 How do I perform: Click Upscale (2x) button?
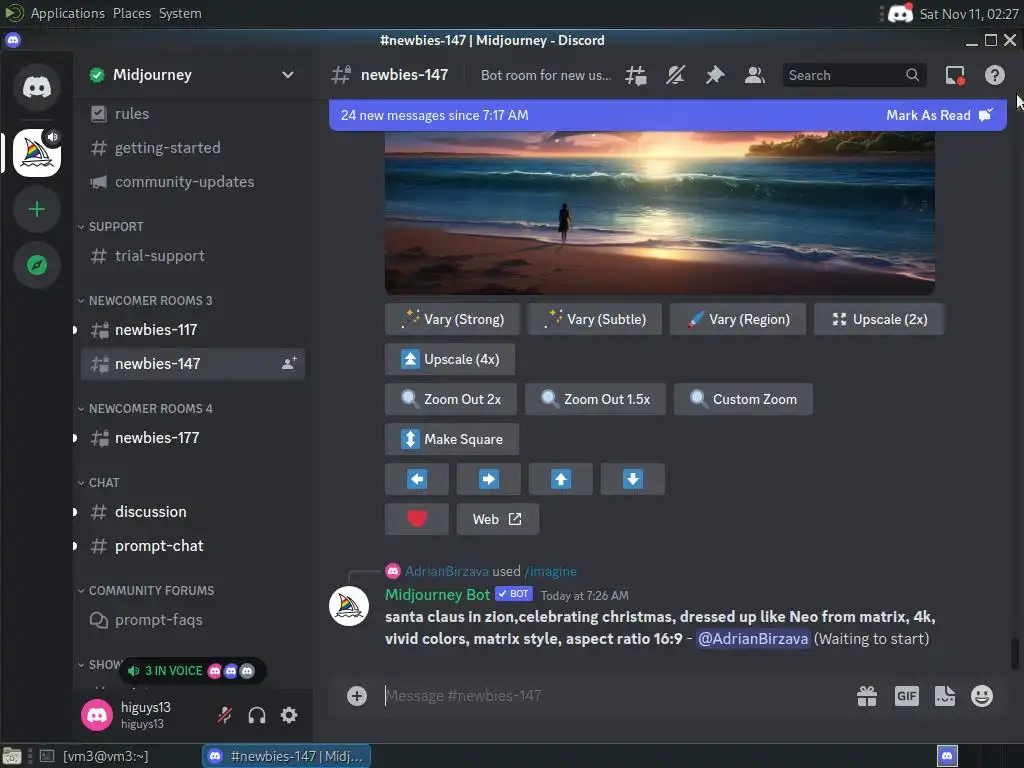(879, 319)
